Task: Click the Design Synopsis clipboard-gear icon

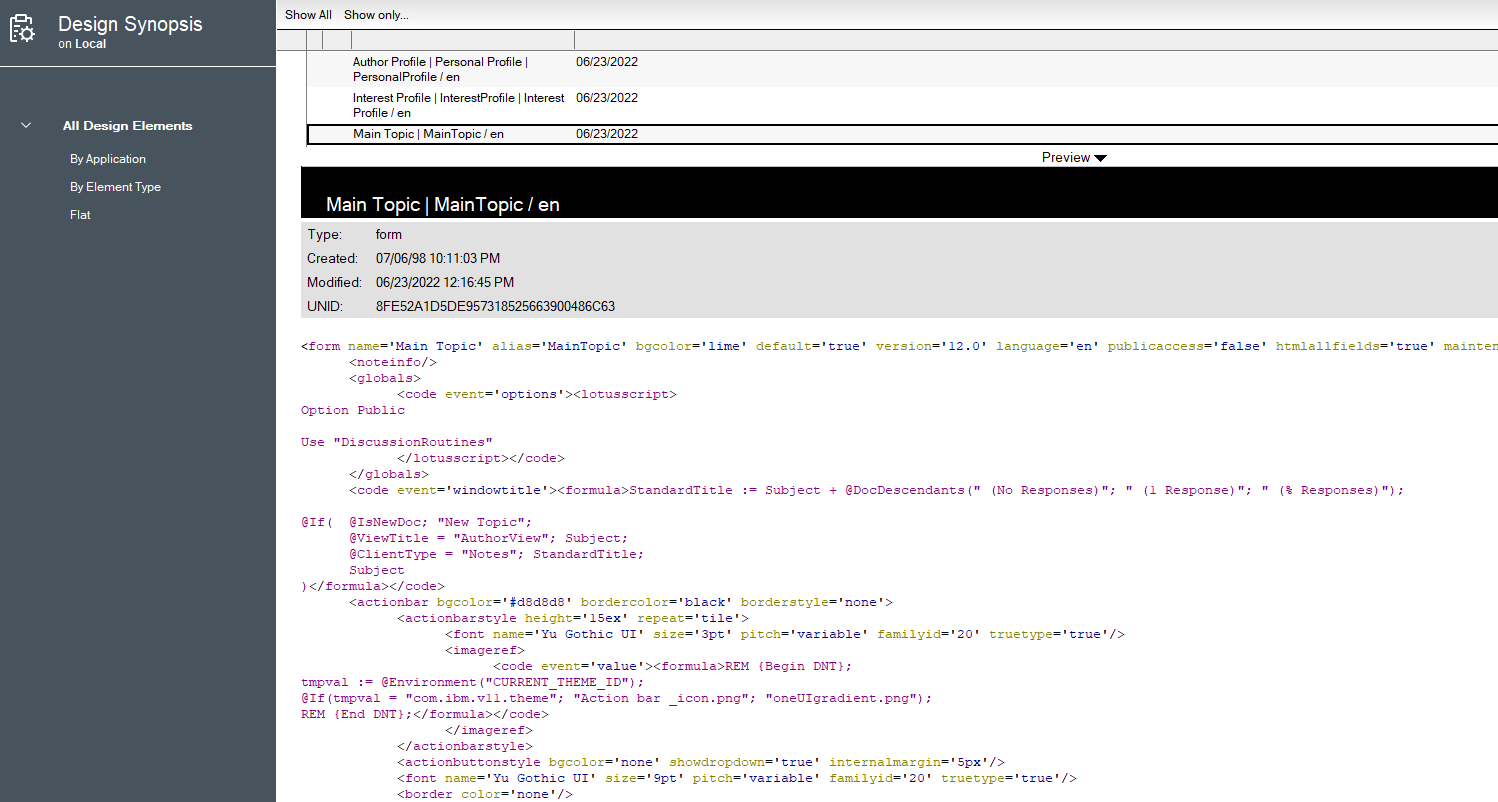Action: [x=22, y=30]
